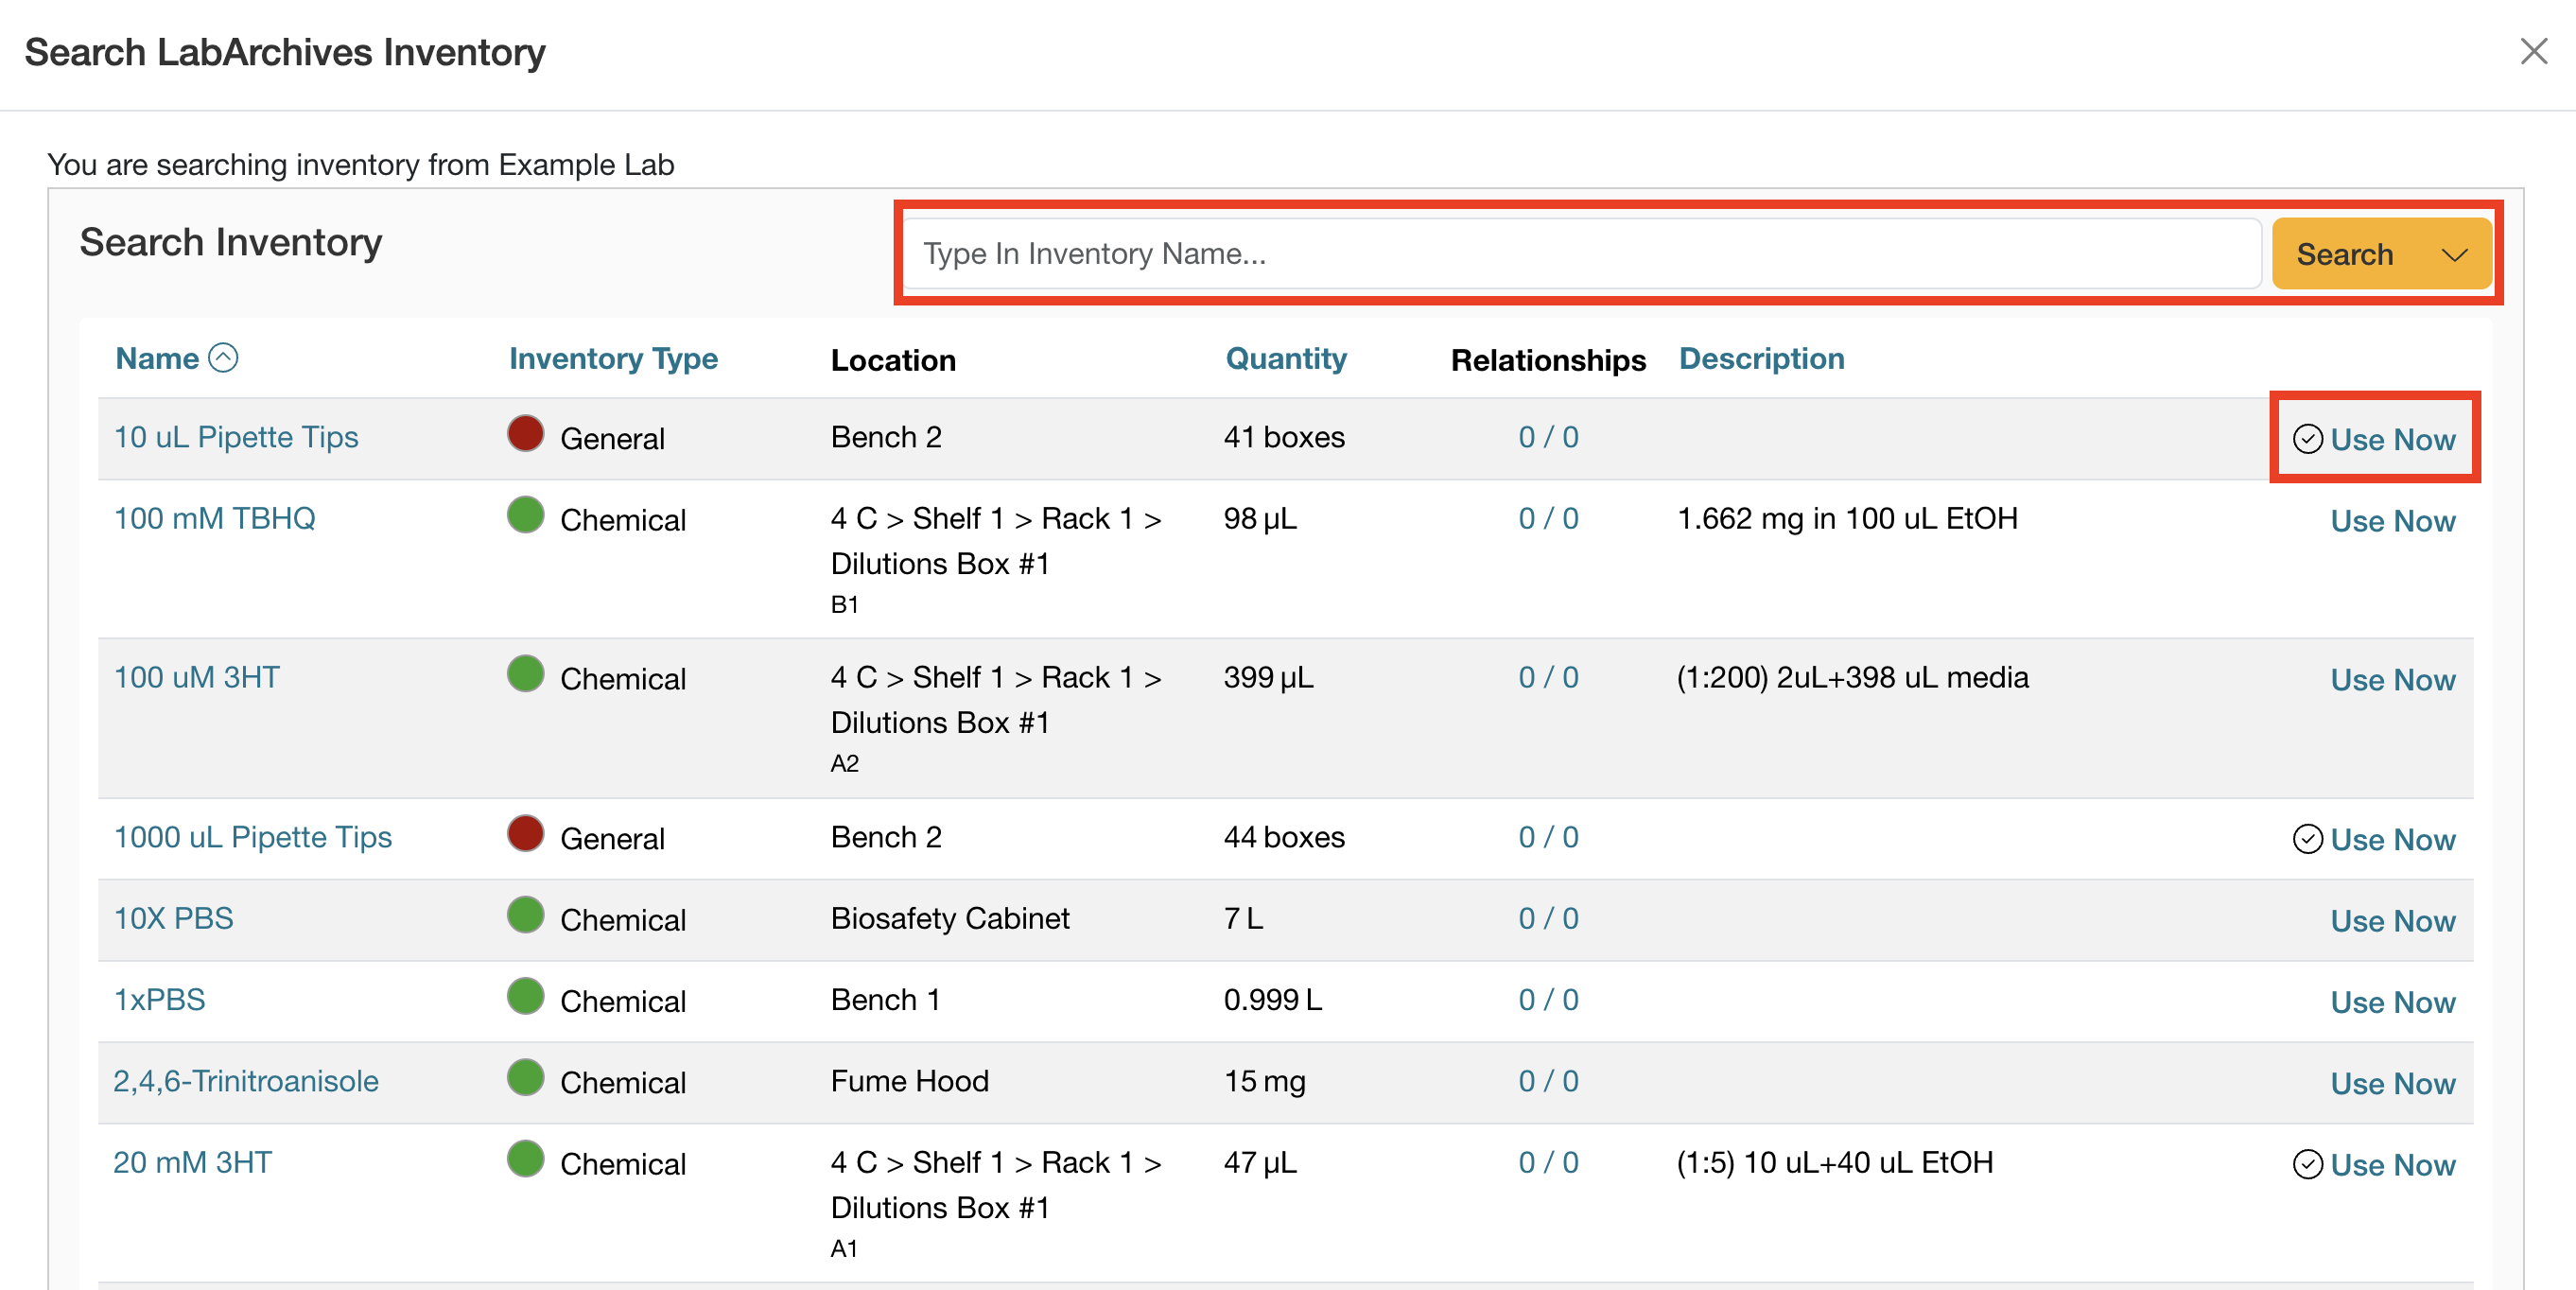Select the quantity '15 mg'
The height and width of the screenshot is (1290, 2576).
(1264, 1081)
